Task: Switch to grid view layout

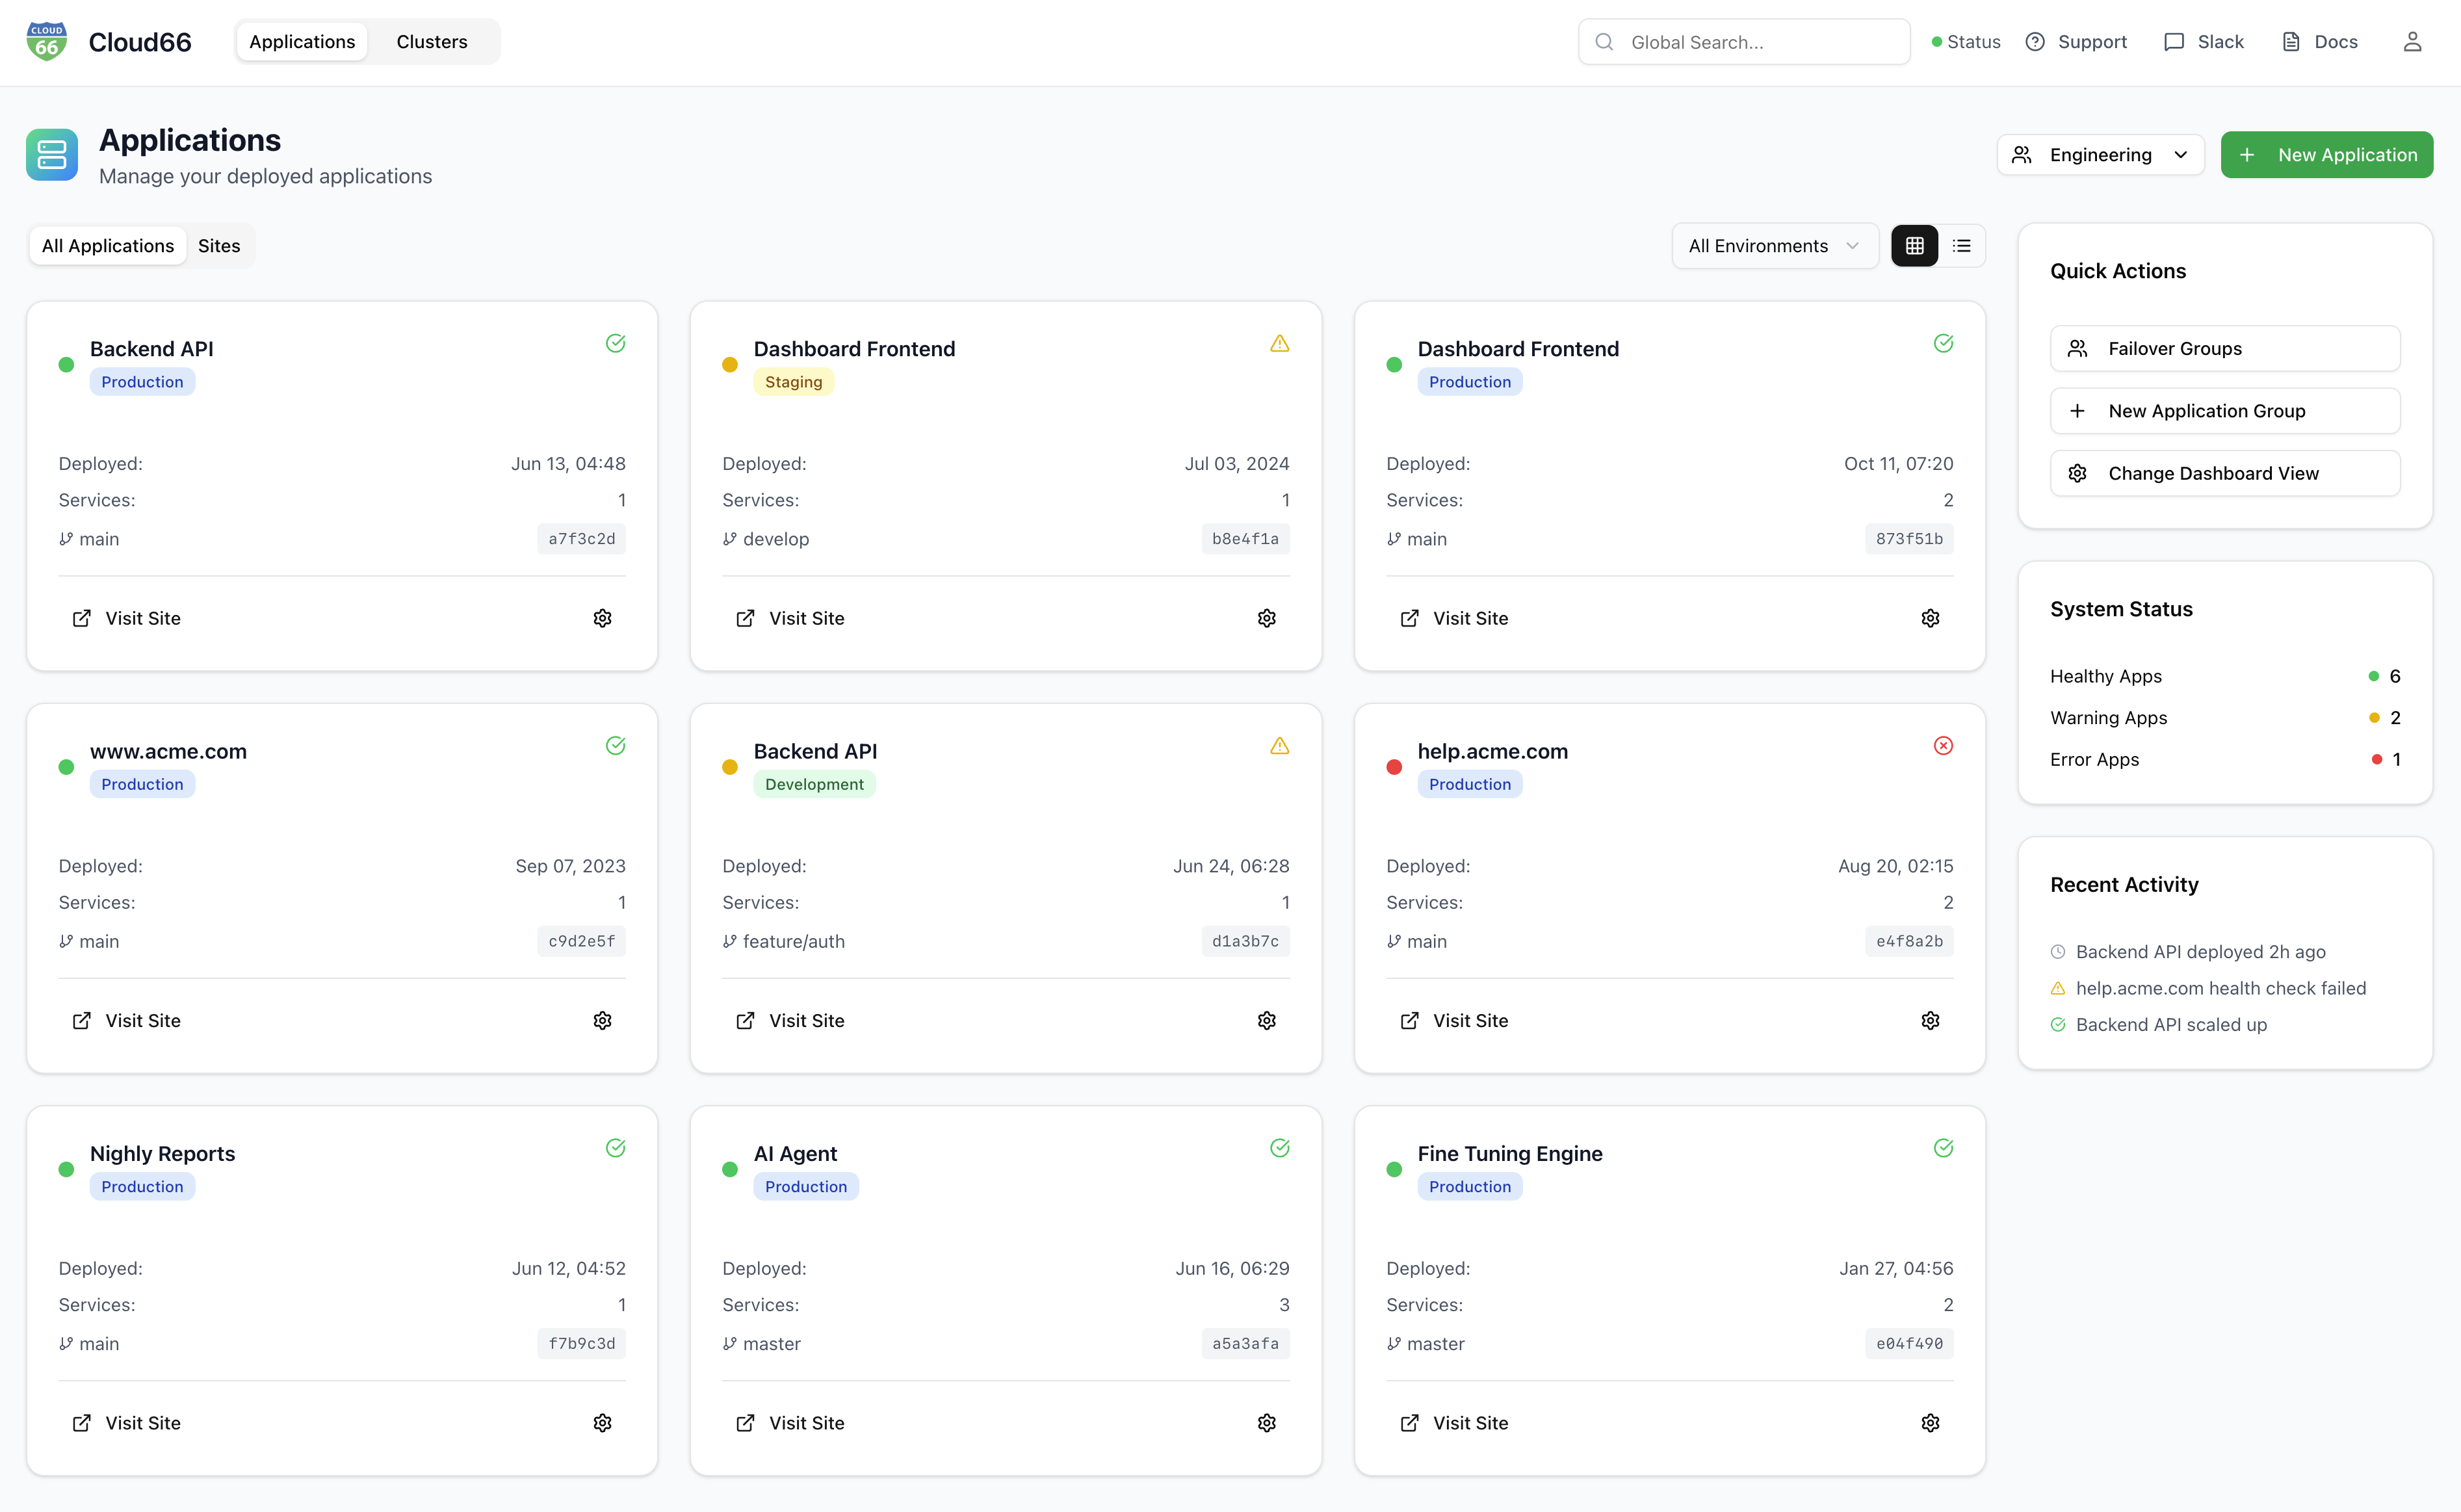Action: point(1914,246)
